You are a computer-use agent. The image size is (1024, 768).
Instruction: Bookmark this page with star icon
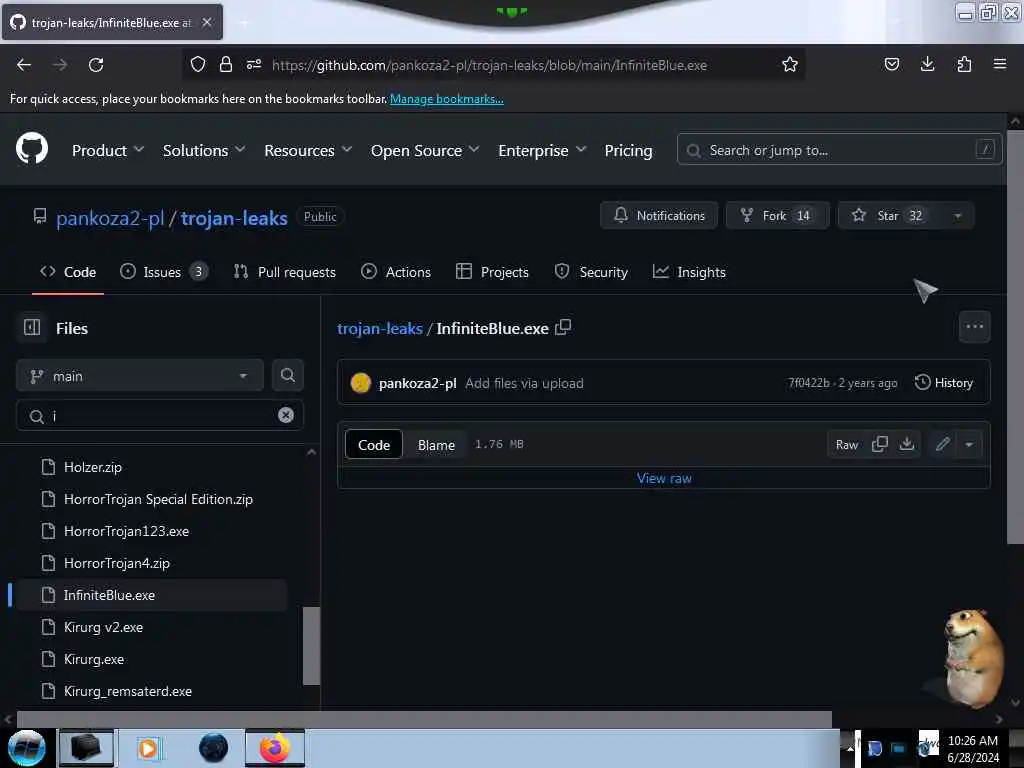(790, 64)
